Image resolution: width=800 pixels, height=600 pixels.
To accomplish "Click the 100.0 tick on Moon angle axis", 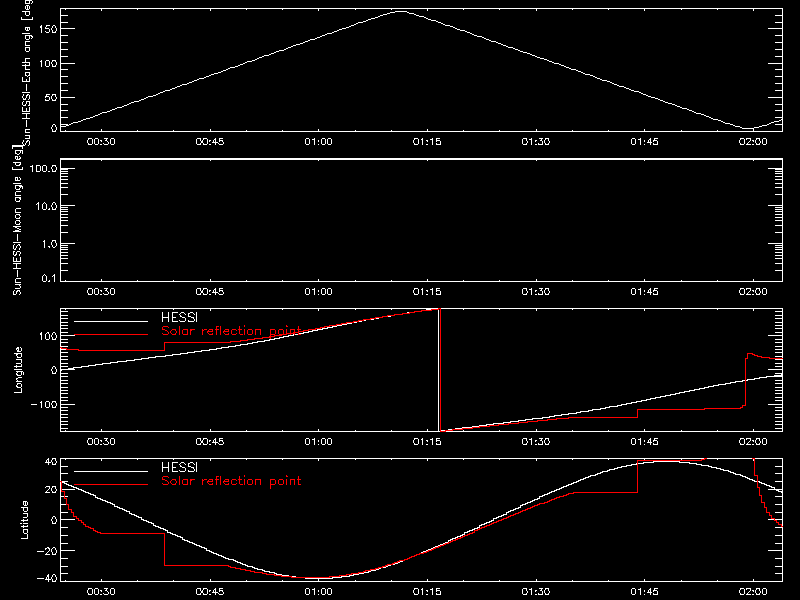I will 43,169.
